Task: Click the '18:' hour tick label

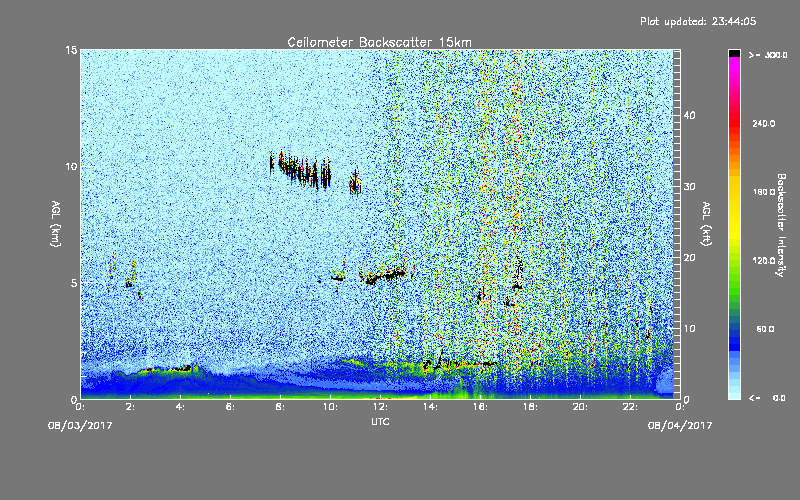Action: point(530,407)
